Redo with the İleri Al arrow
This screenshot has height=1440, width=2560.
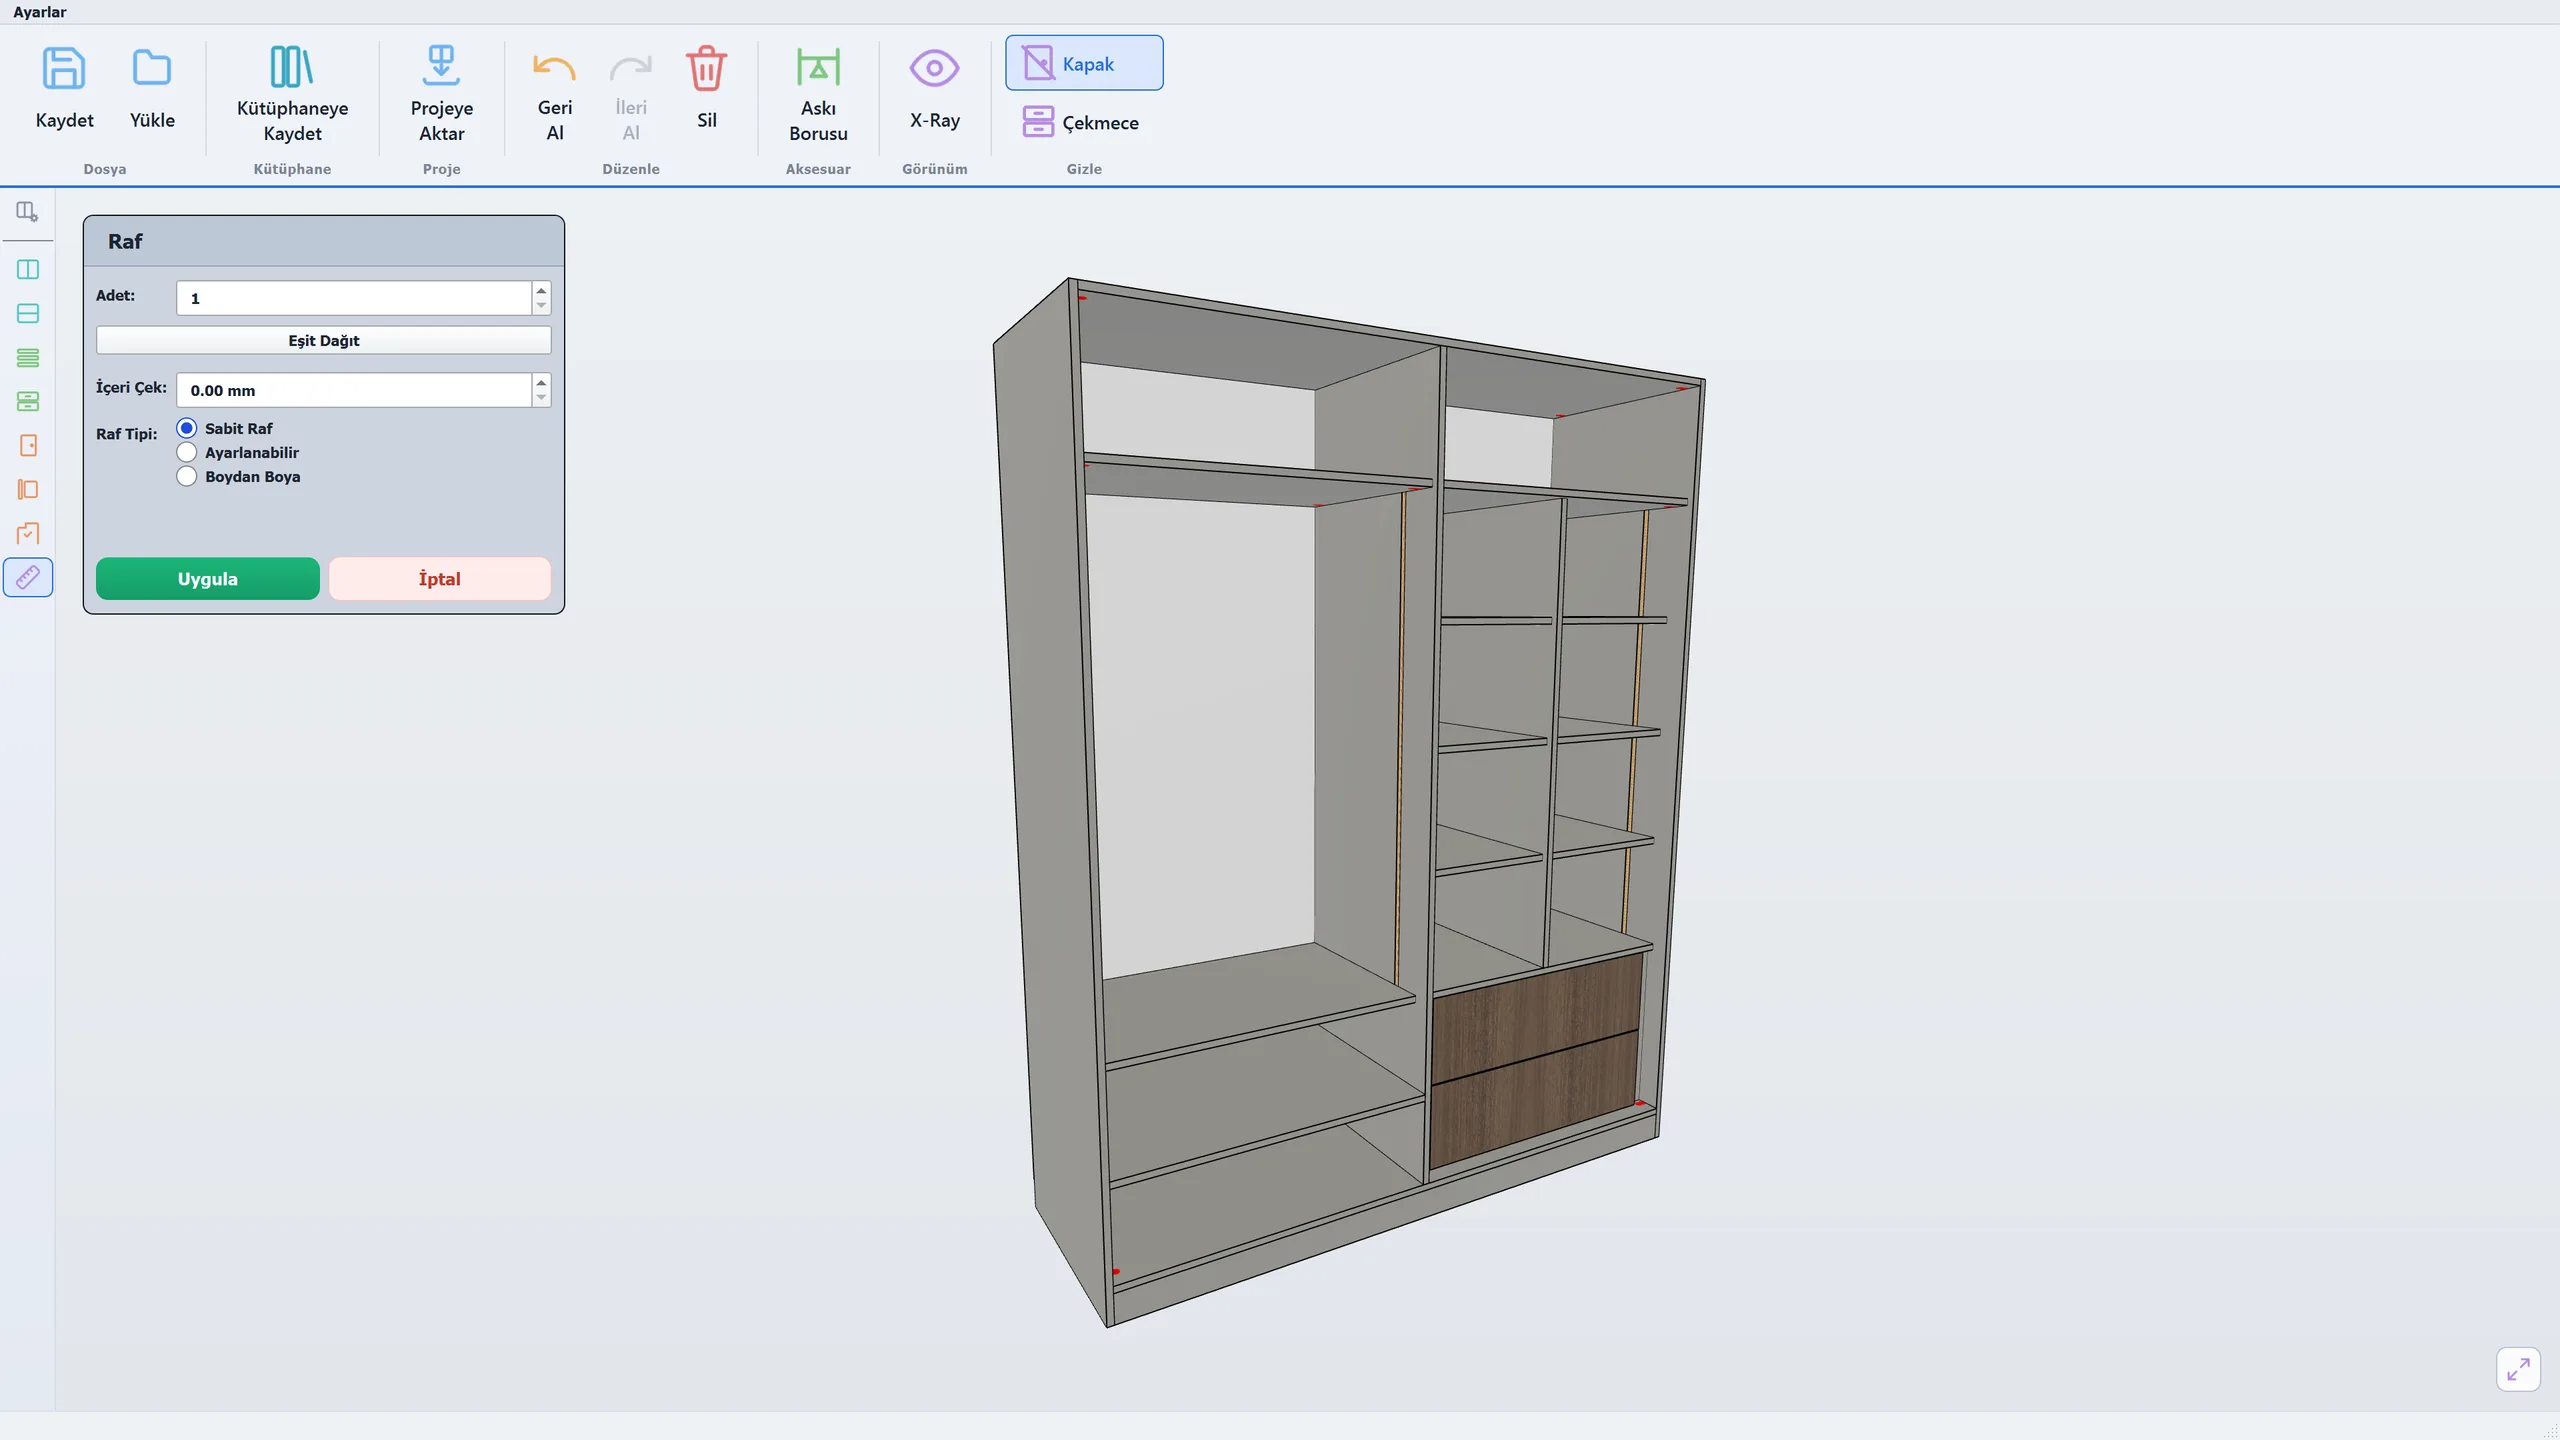630,68
